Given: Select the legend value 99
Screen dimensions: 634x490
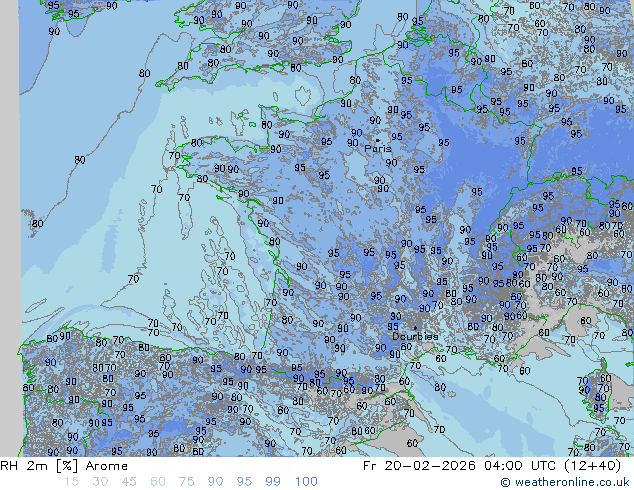Looking at the screenshot, I should coord(273,482).
